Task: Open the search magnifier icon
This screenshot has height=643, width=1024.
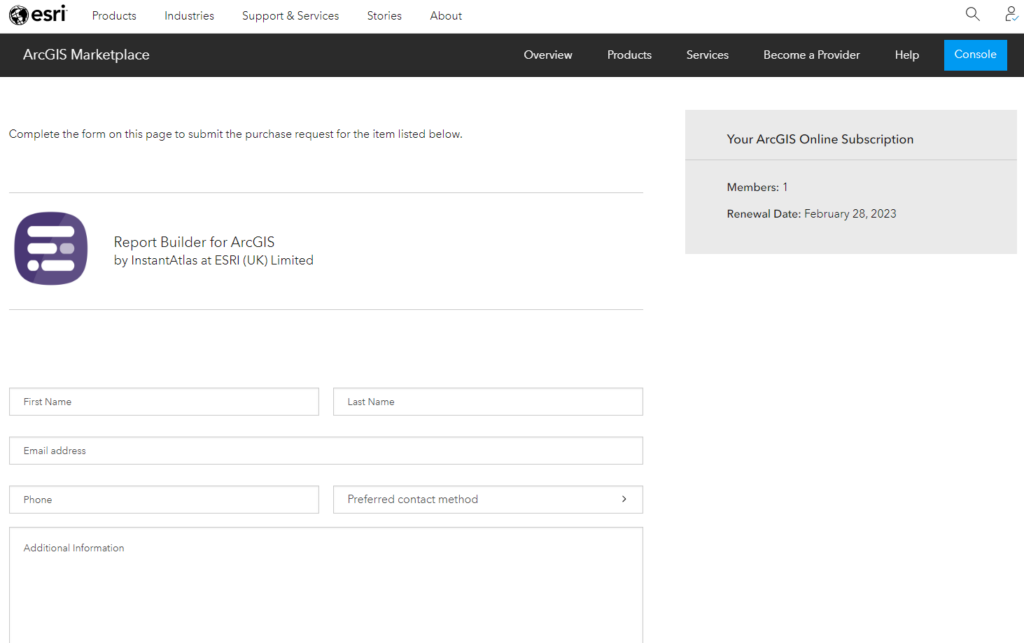Action: point(972,14)
